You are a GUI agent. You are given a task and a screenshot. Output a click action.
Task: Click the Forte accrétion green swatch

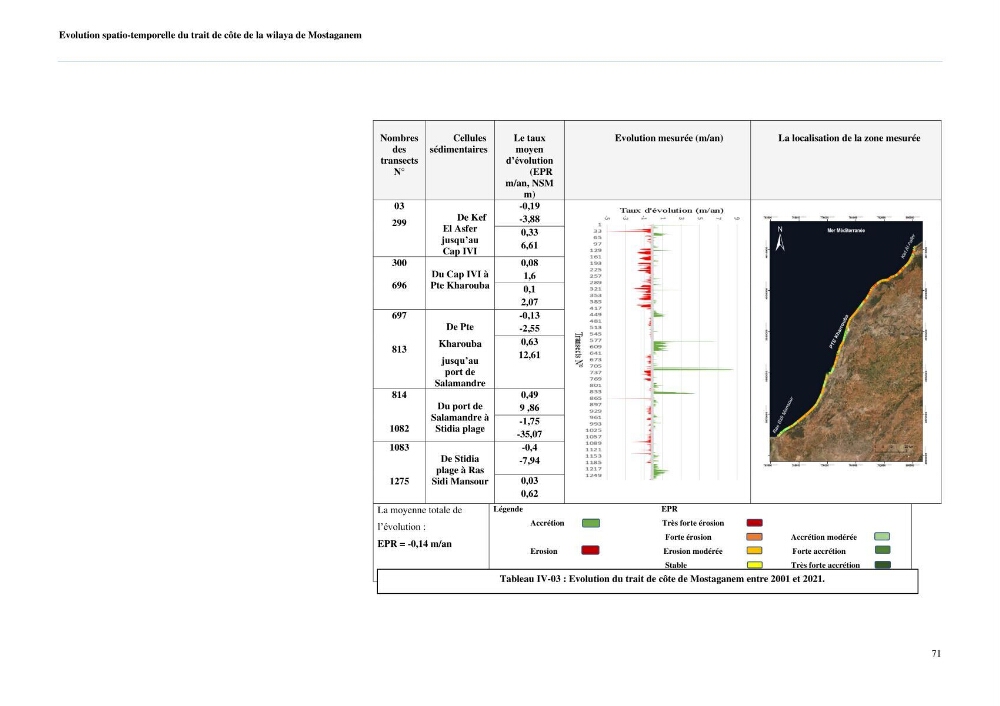pos(883,550)
